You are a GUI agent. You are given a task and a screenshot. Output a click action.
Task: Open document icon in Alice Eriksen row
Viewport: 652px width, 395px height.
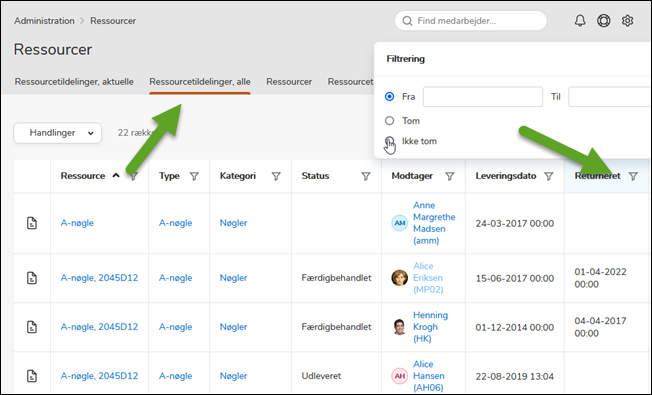click(x=32, y=278)
